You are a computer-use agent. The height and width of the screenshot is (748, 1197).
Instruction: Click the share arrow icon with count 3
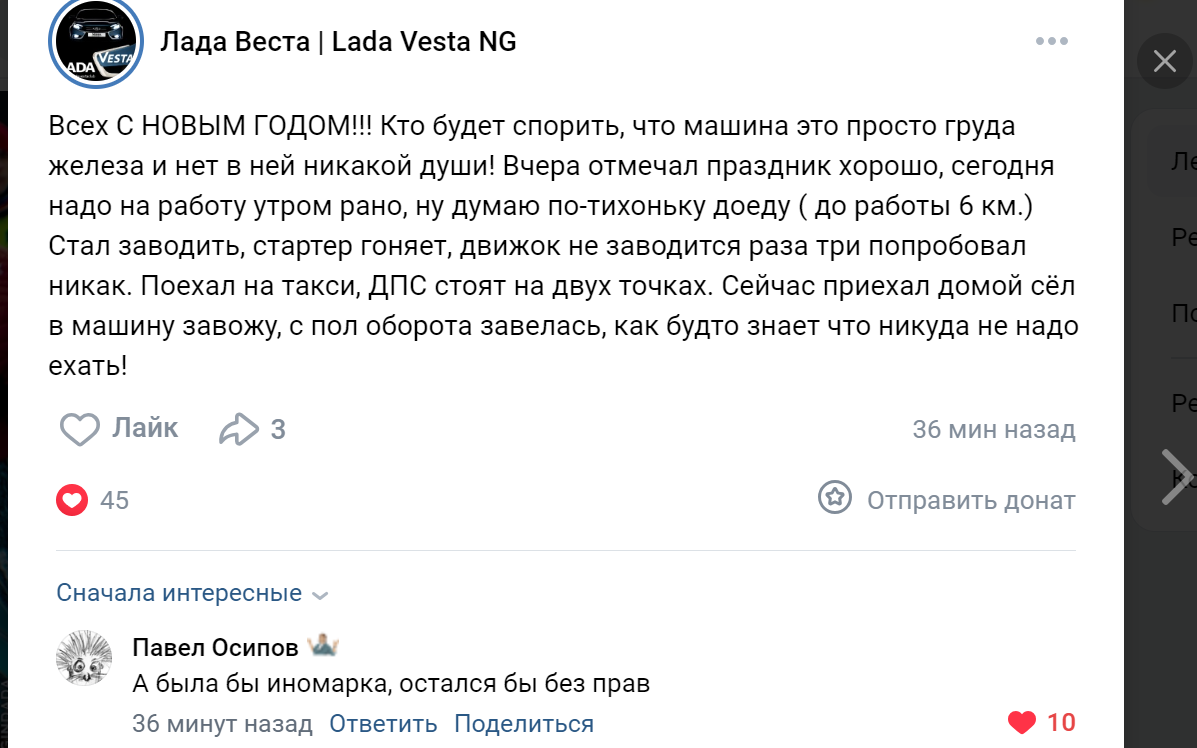tap(239, 430)
